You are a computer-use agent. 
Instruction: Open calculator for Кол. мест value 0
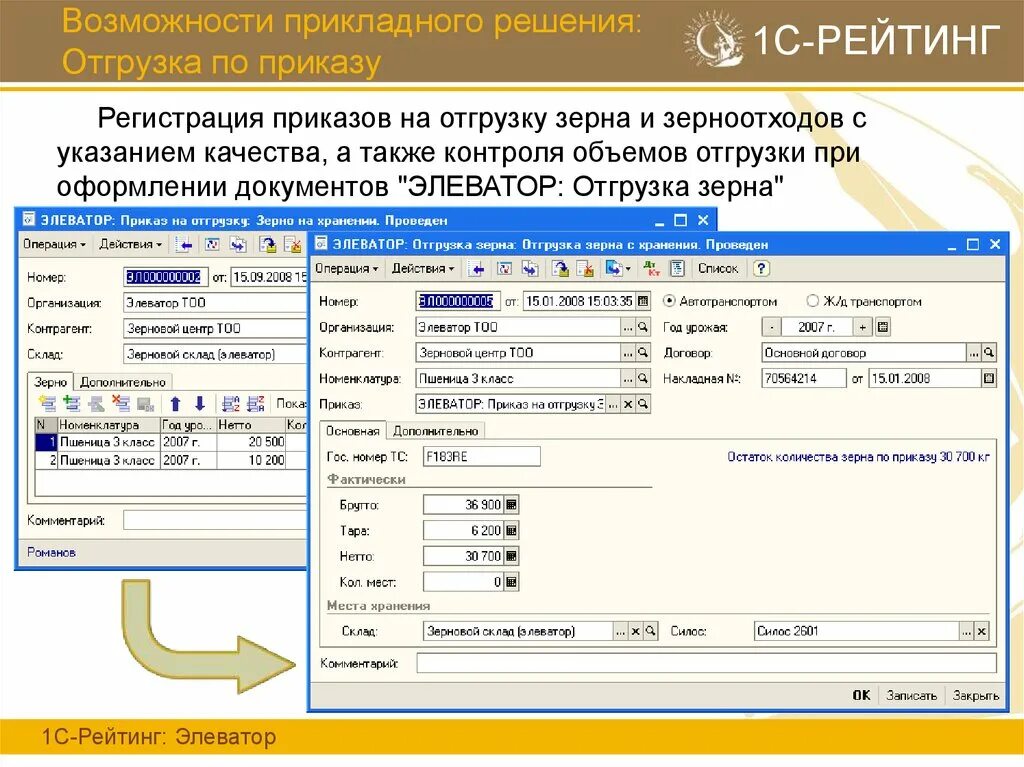coord(511,581)
